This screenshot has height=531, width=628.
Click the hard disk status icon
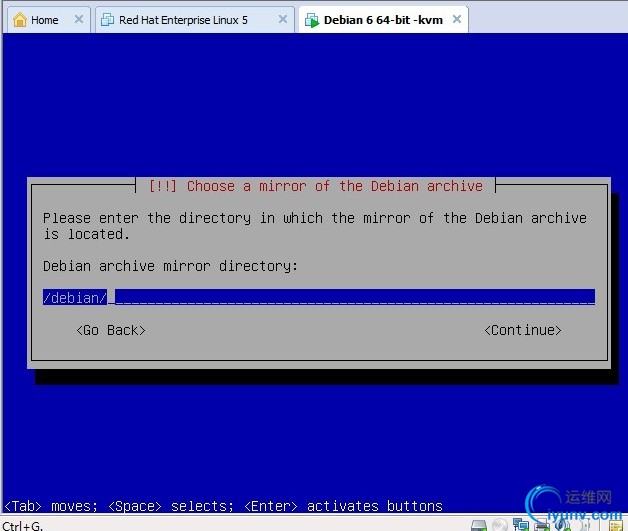coord(479,525)
